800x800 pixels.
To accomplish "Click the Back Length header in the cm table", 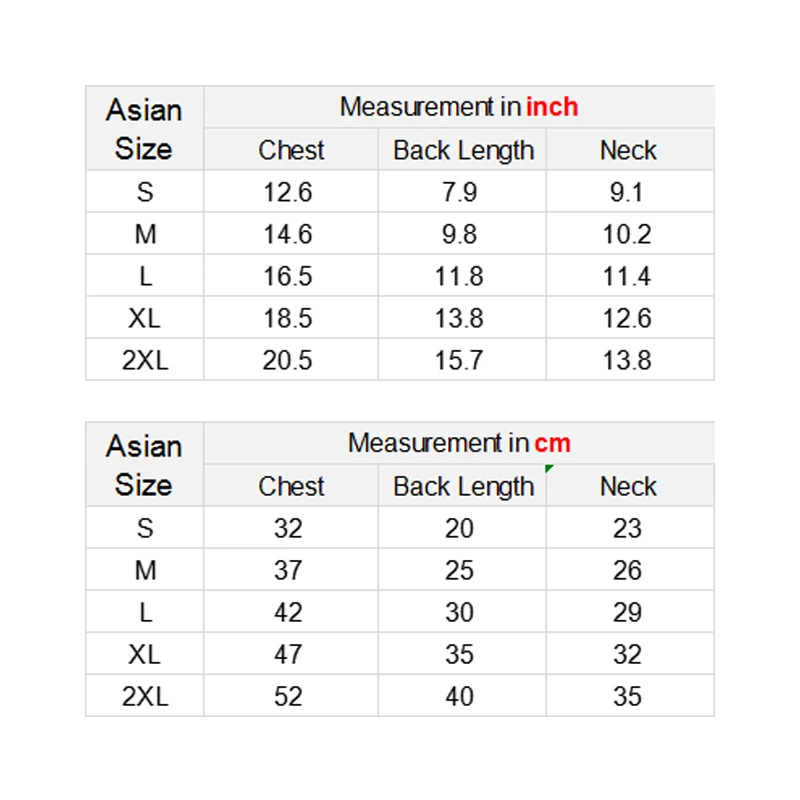I will (463, 486).
